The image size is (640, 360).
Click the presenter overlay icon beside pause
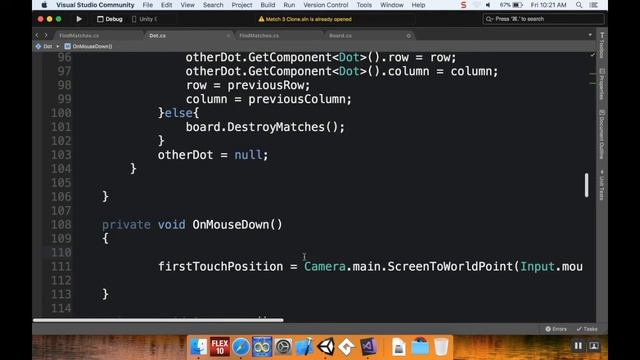coord(594,346)
